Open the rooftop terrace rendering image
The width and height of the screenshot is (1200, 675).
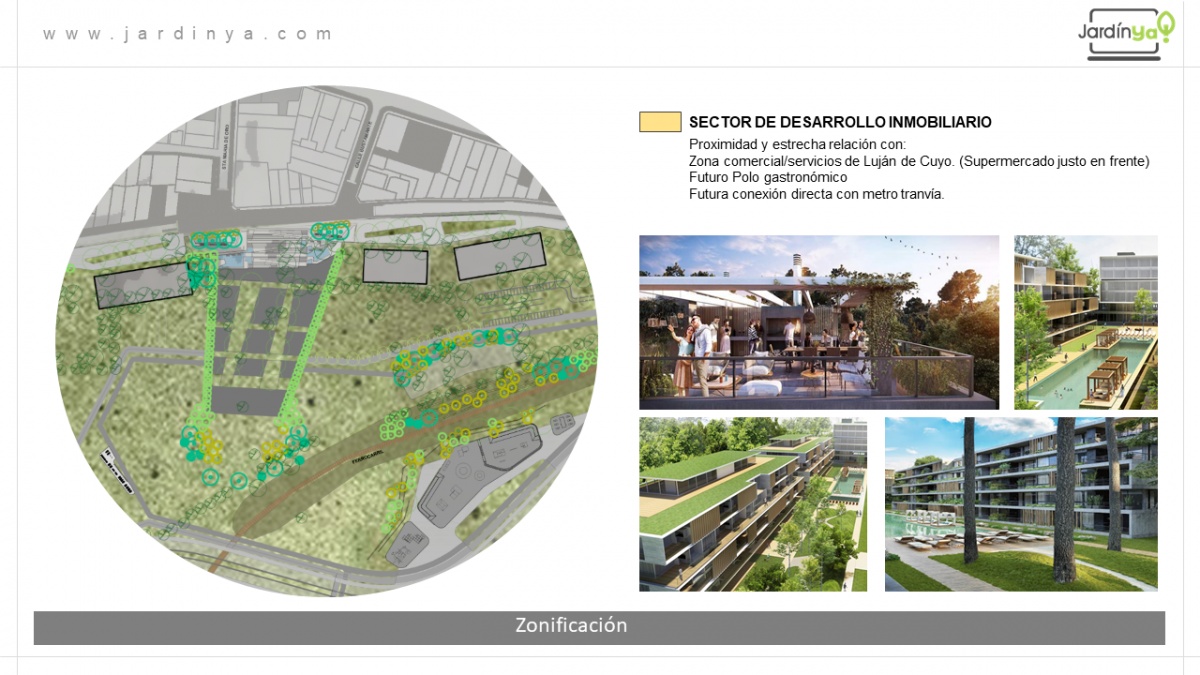818,322
